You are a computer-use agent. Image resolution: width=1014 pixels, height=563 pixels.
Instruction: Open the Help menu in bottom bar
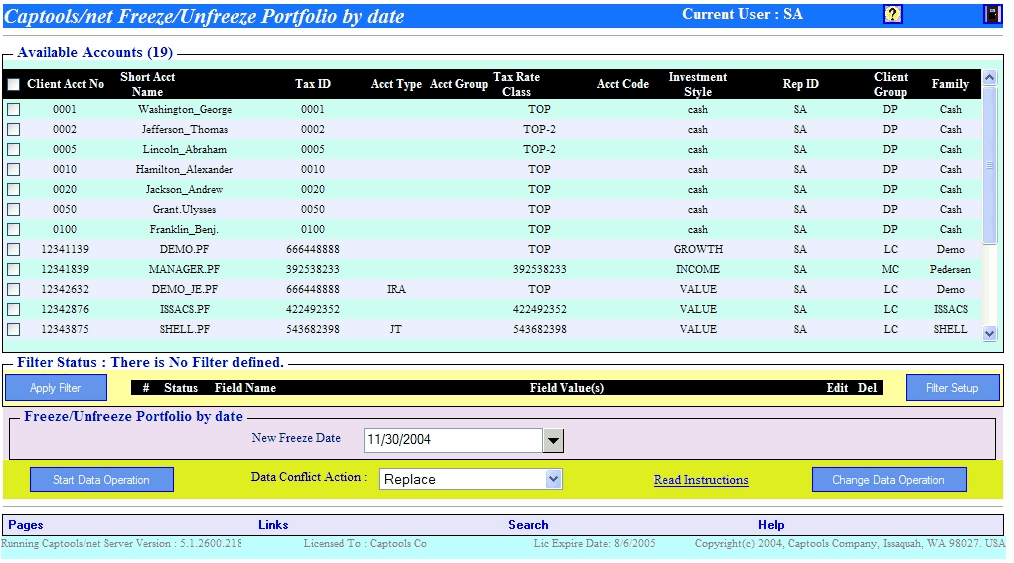pyautogui.click(x=771, y=525)
